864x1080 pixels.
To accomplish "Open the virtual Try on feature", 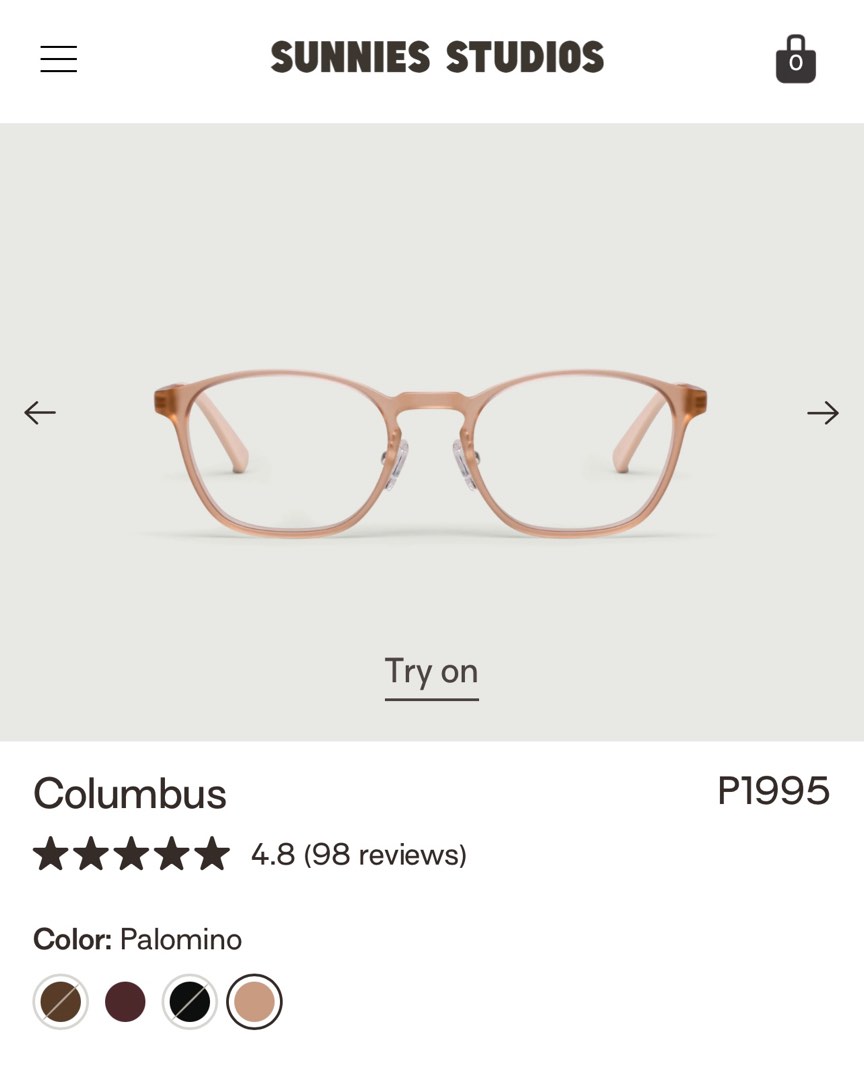I will tap(431, 671).
